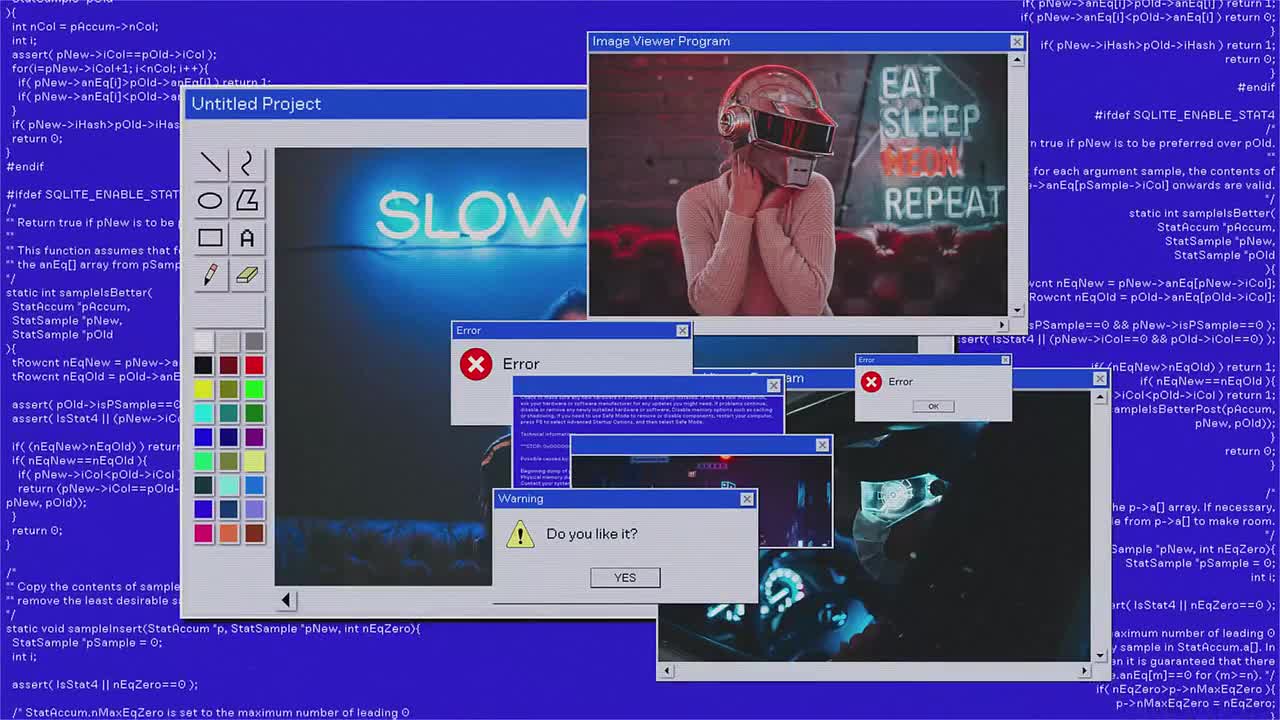Click the down arrow on the image viewer scrollbar
Image resolution: width=1280 pixels, height=720 pixels.
[1017, 310]
